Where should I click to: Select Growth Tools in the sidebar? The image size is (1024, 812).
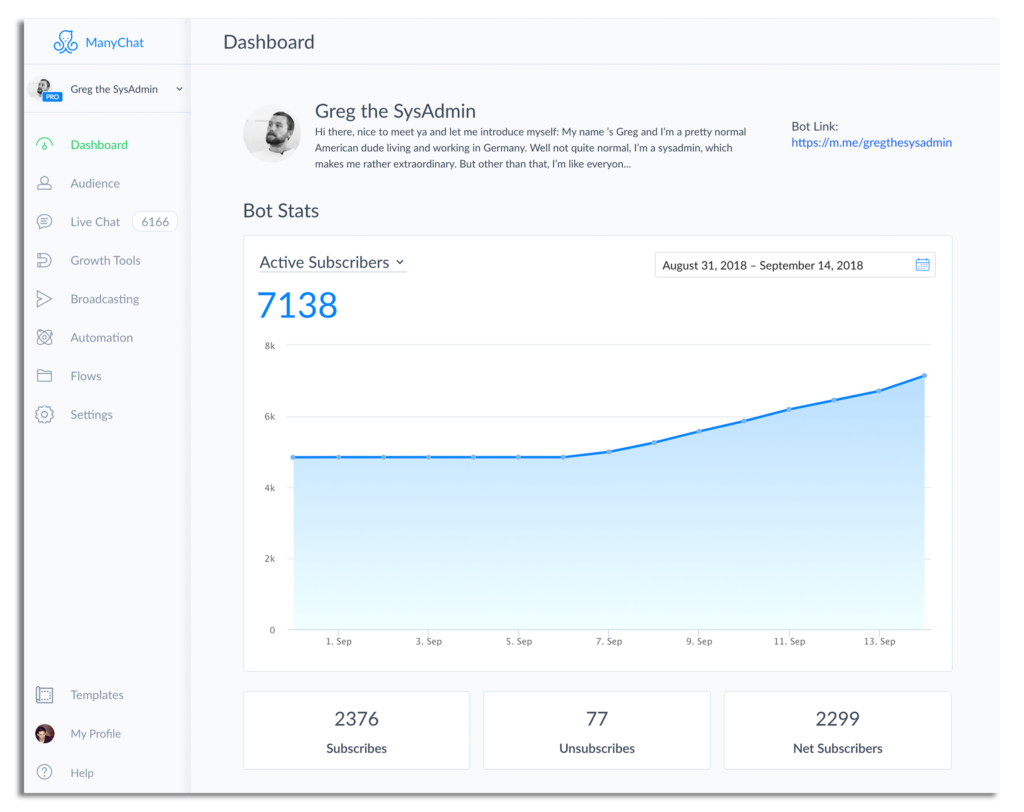[106, 260]
